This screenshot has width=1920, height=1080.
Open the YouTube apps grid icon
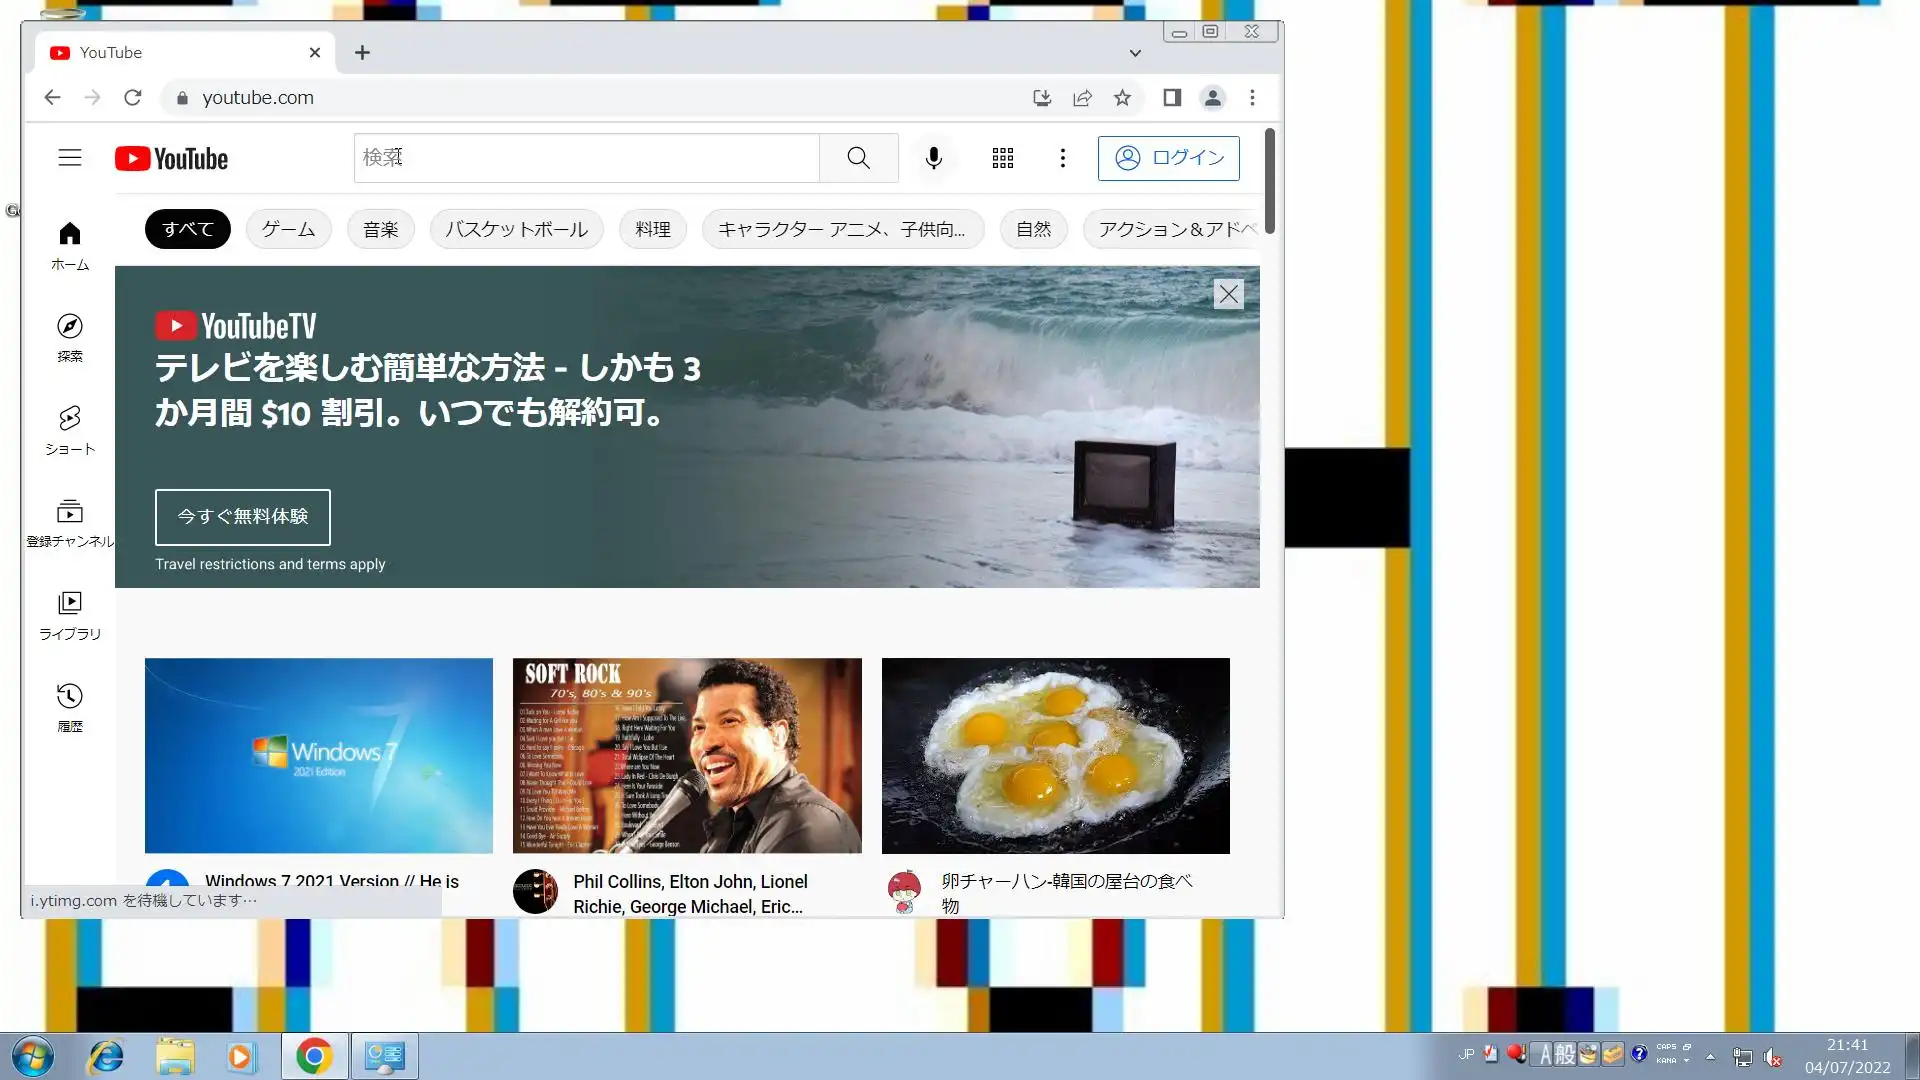1002,158
